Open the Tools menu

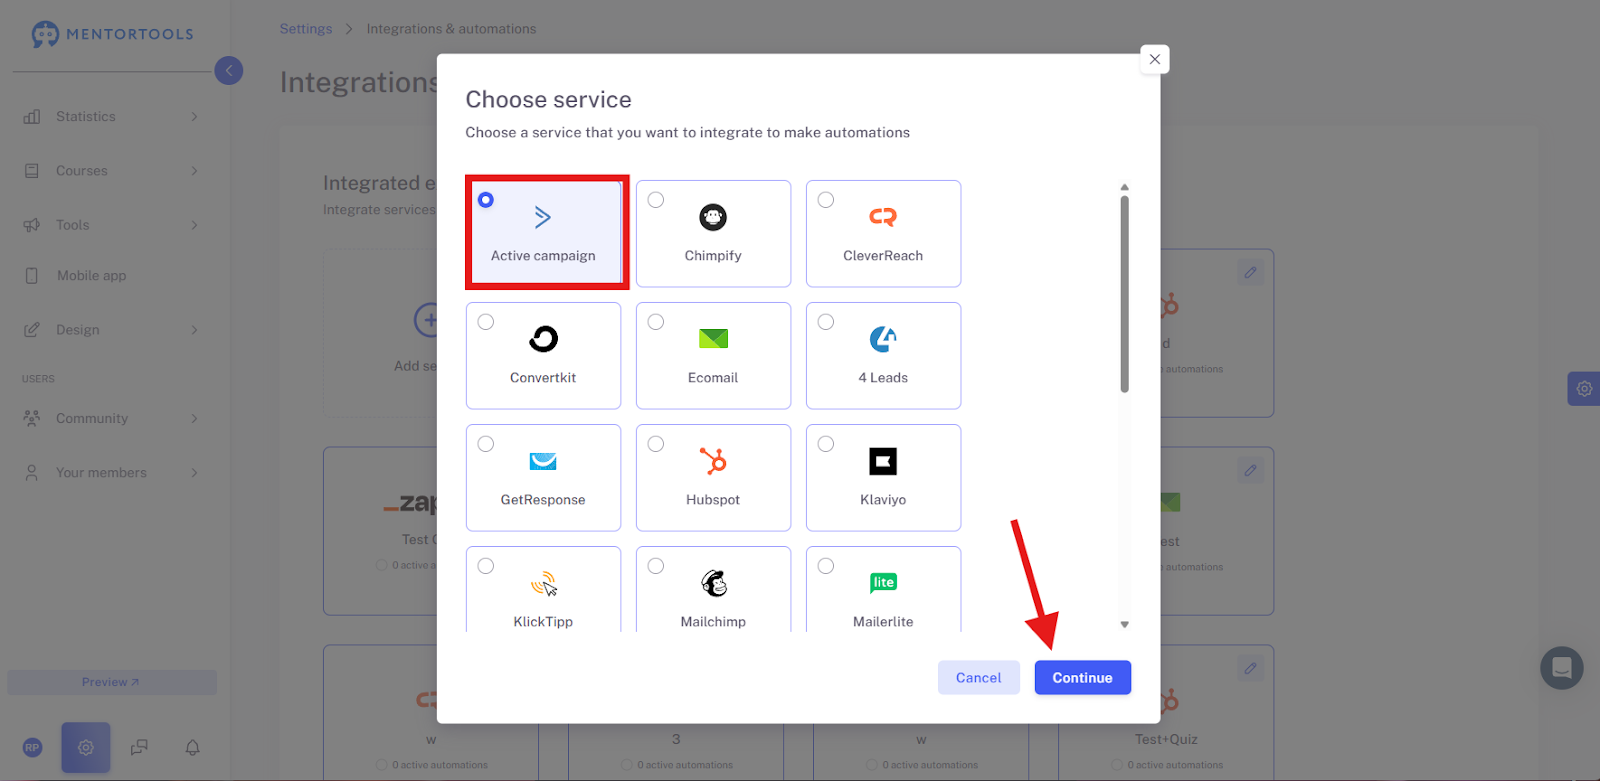[x=110, y=225]
